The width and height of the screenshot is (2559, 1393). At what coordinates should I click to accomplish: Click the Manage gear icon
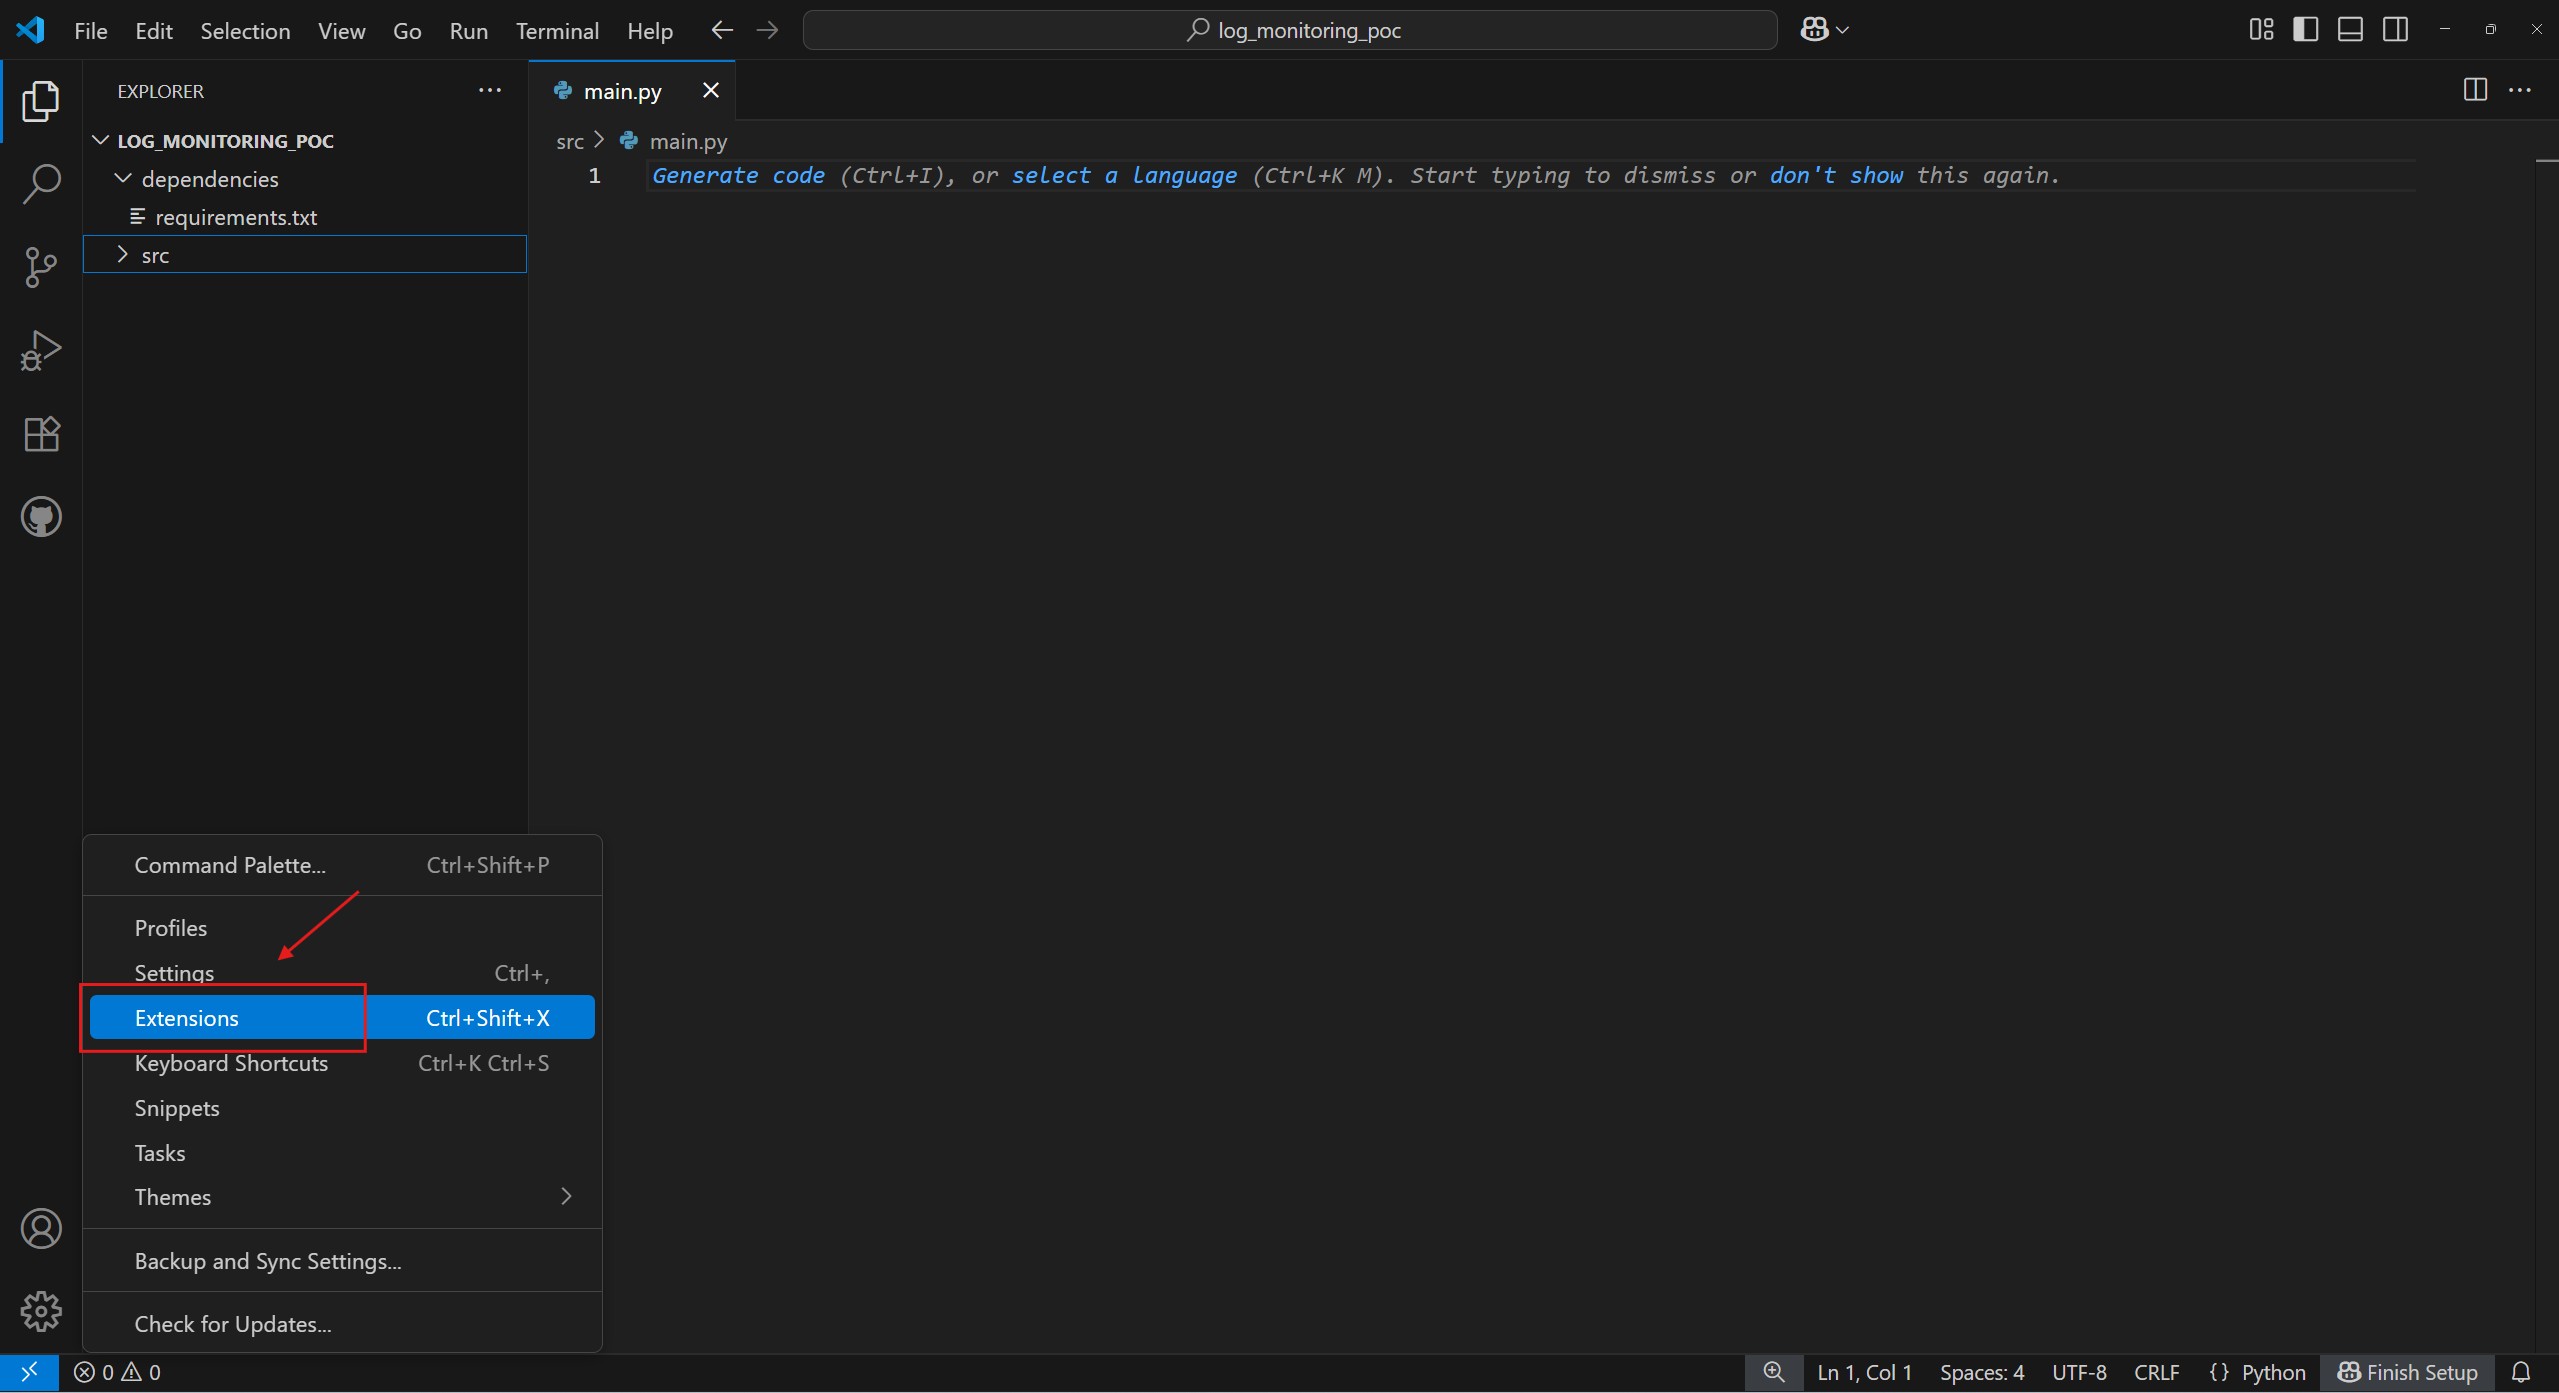tap(41, 1311)
